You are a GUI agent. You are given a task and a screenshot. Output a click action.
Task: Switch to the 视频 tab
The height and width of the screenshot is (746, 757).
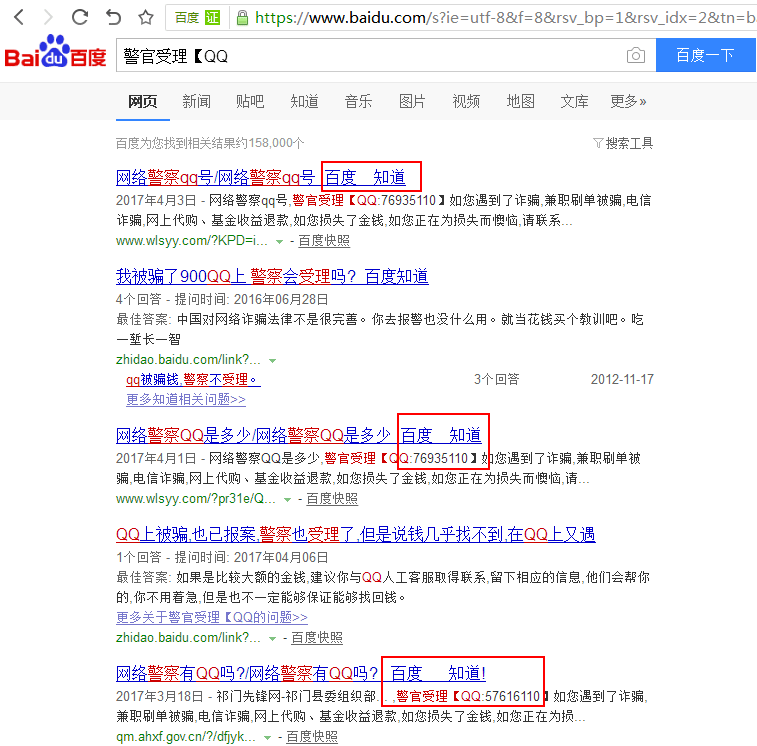(466, 101)
